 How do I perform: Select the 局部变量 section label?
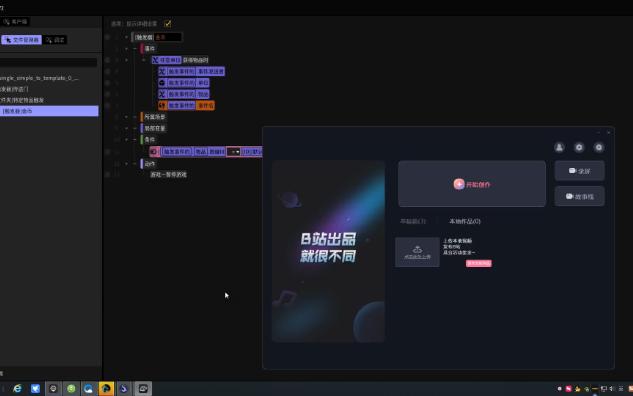(155, 128)
